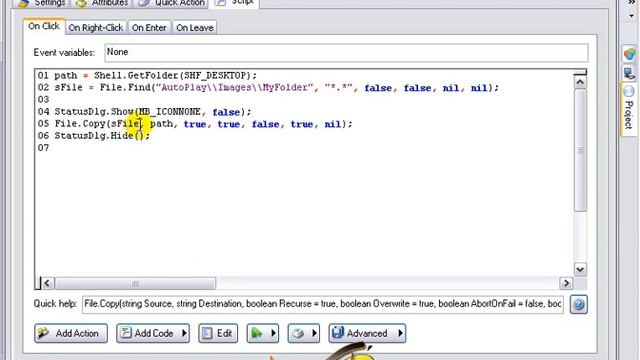The width and height of the screenshot is (640, 360).
Task: Click the Add Code script icon
Action: [125, 333]
